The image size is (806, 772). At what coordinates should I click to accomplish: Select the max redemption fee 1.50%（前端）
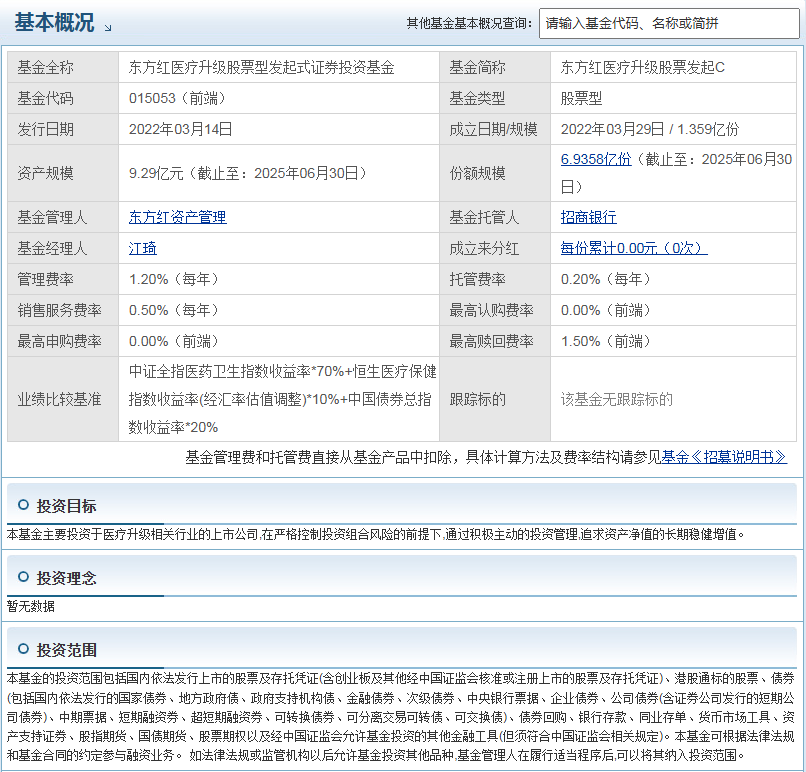coord(606,341)
